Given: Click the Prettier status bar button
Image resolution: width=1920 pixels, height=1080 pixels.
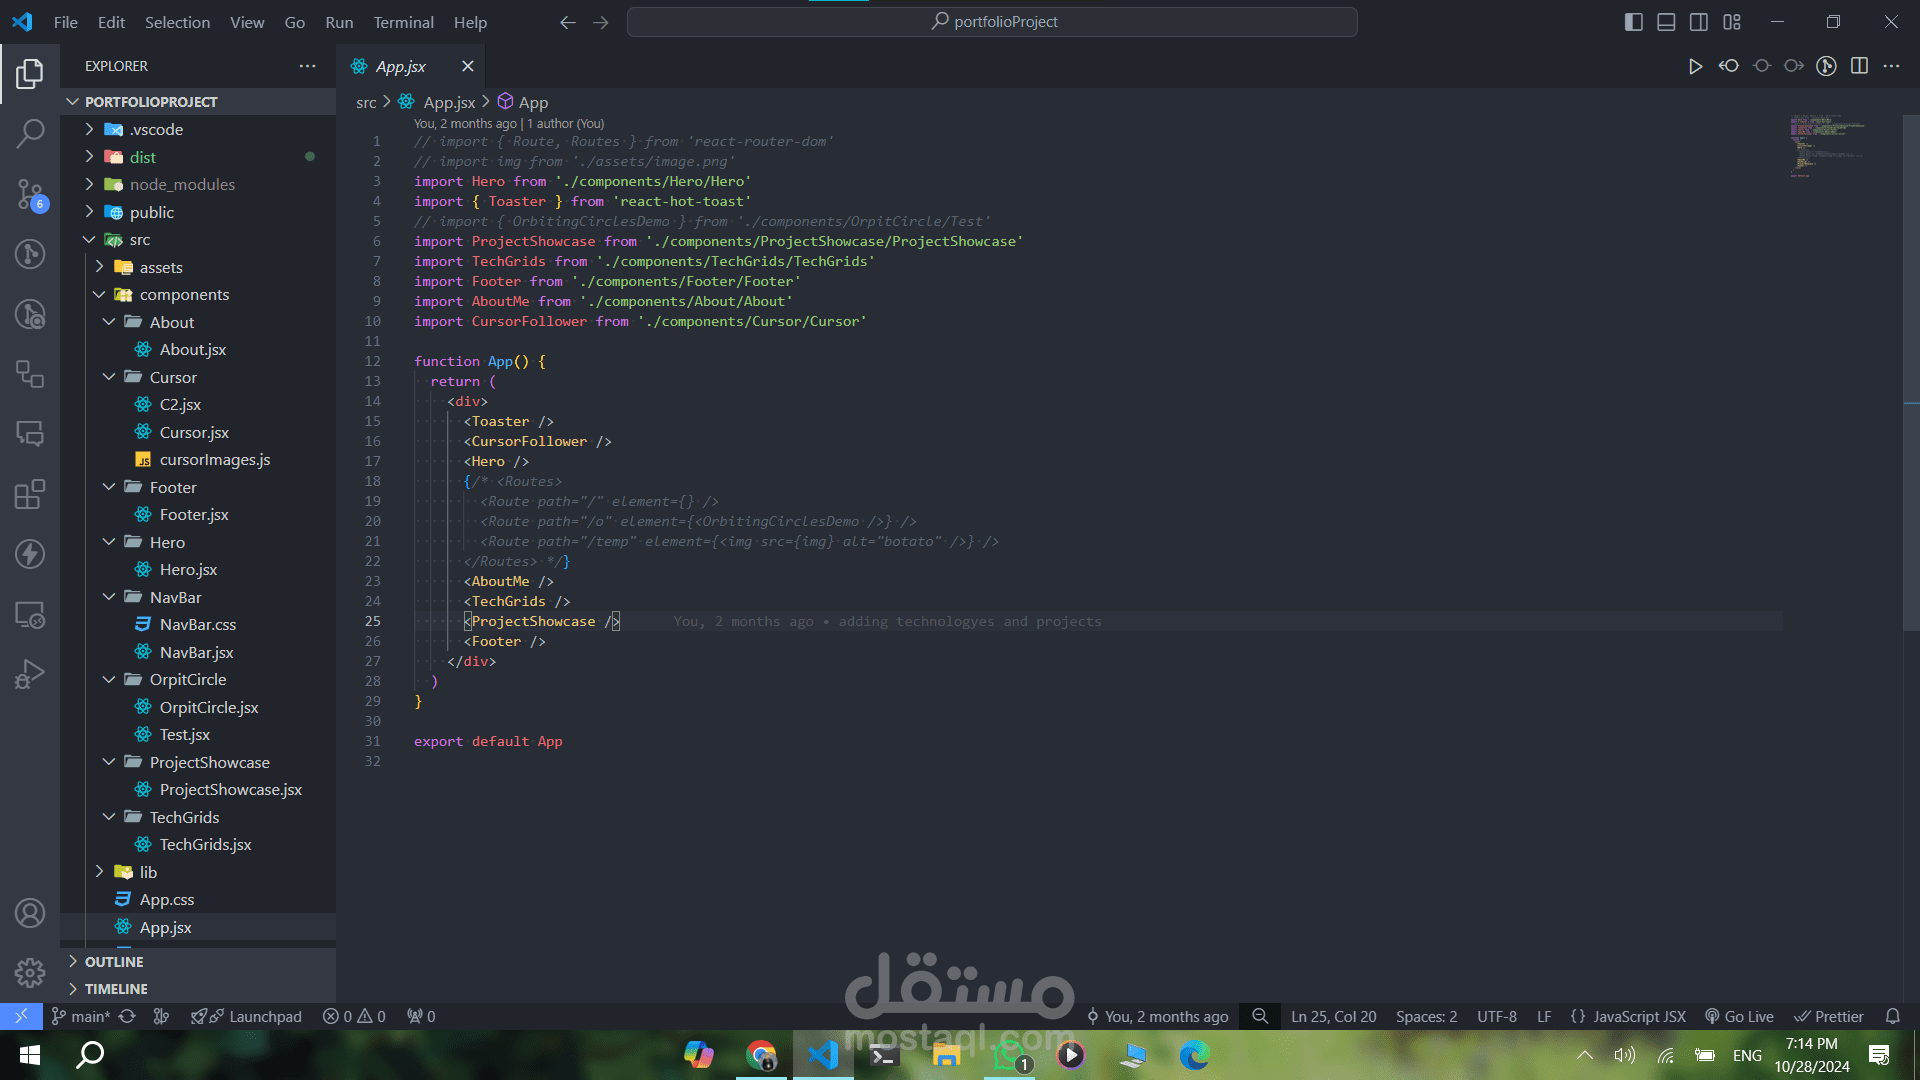Looking at the screenshot, I should coord(1829,1016).
